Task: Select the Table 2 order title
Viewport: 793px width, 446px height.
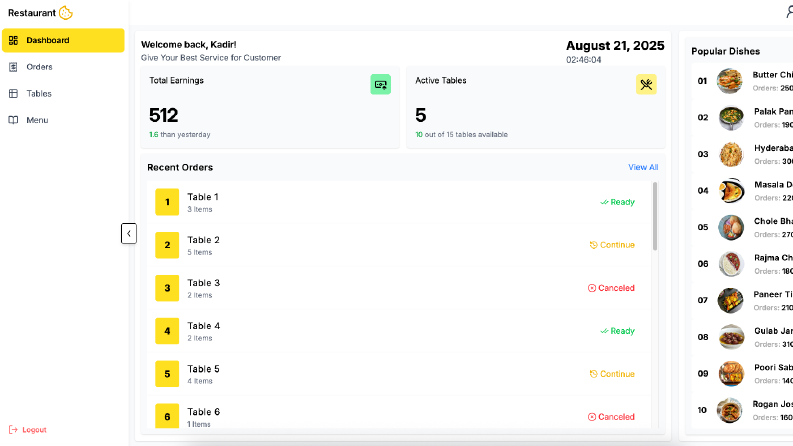Action: click(203, 240)
